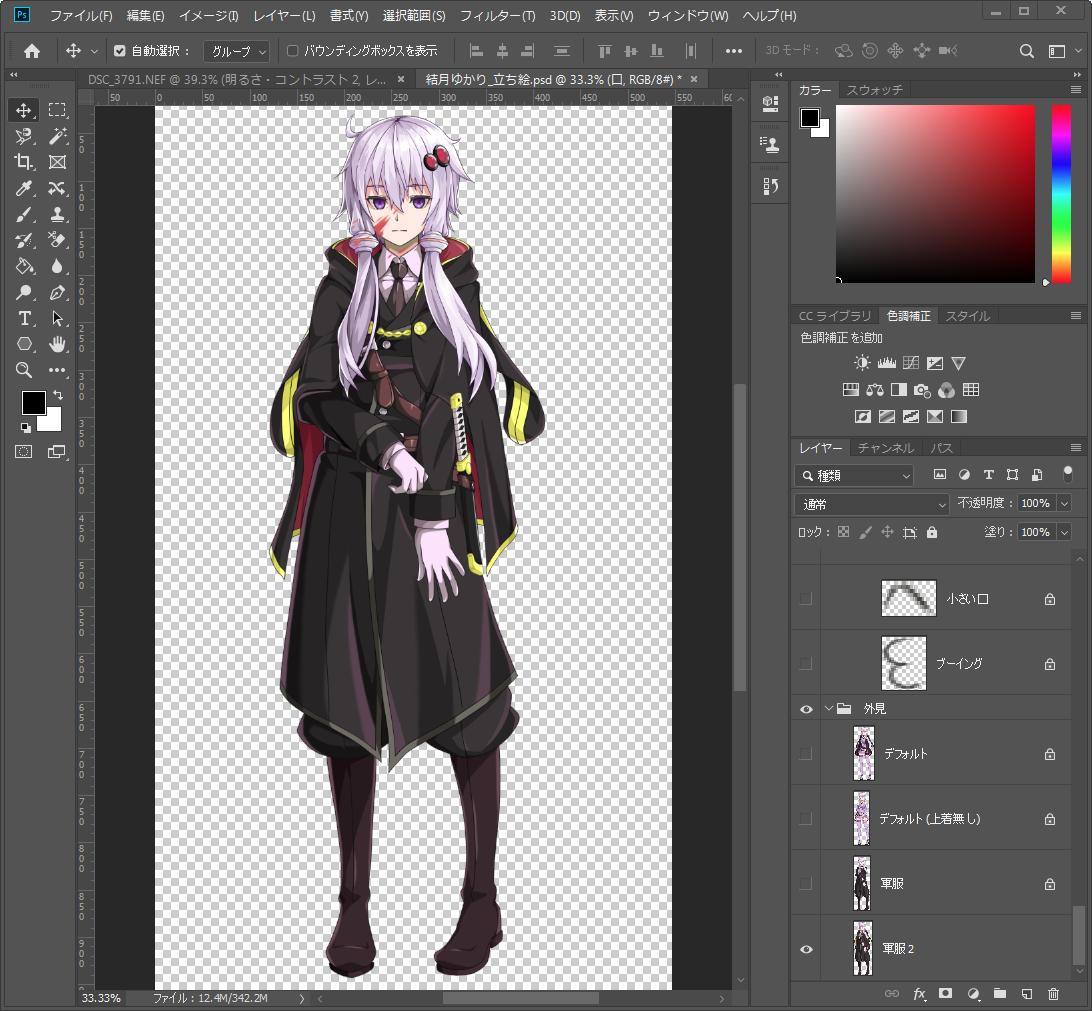The width and height of the screenshot is (1092, 1011).
Task: Open tool preset picker arrow
Action: coord(94,51)
